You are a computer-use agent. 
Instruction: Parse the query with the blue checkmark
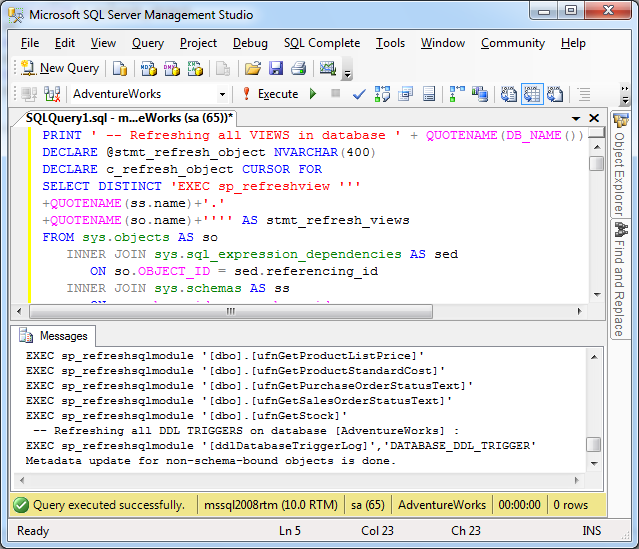coord(359,94)
